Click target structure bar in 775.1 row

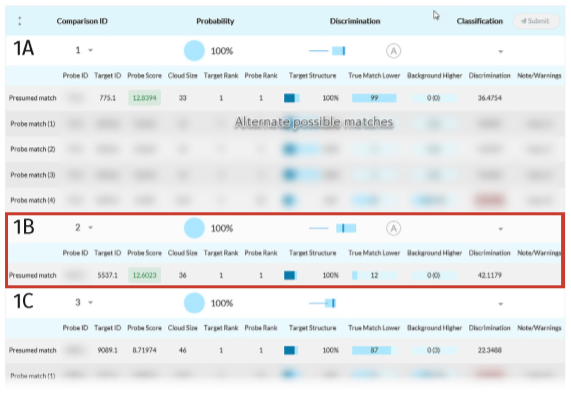[292, 98]
